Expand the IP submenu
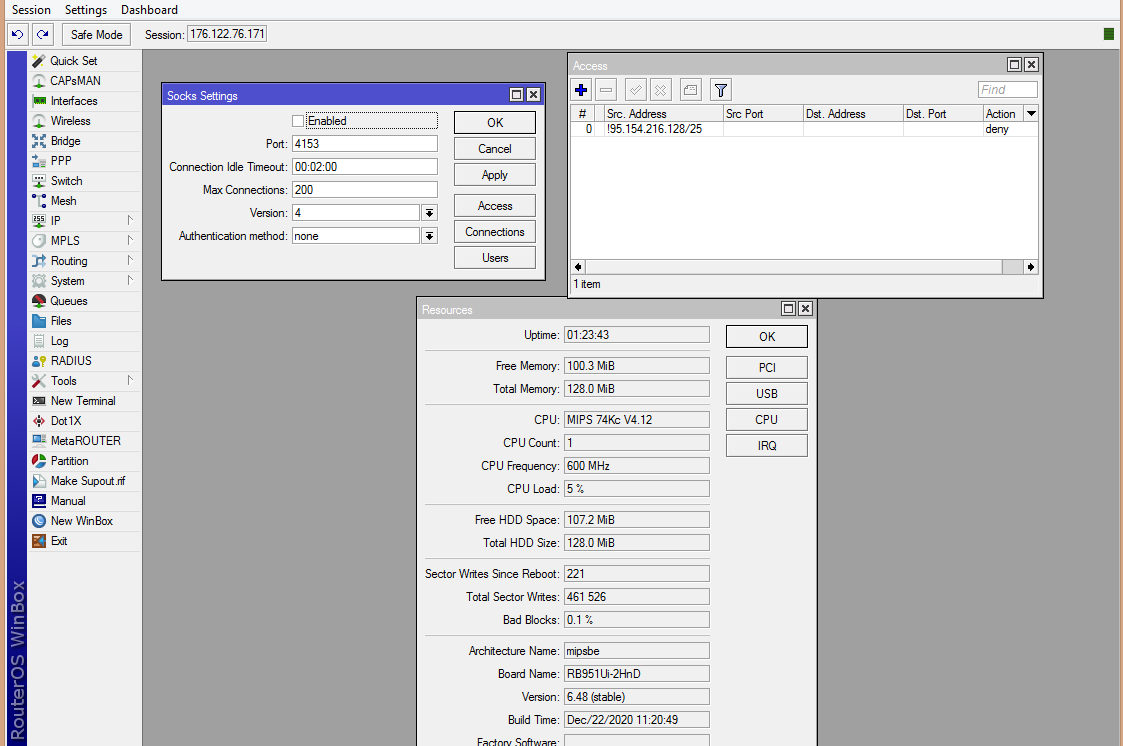The image size is (1123, 746). pyautogui.click(x=130, y=221)
